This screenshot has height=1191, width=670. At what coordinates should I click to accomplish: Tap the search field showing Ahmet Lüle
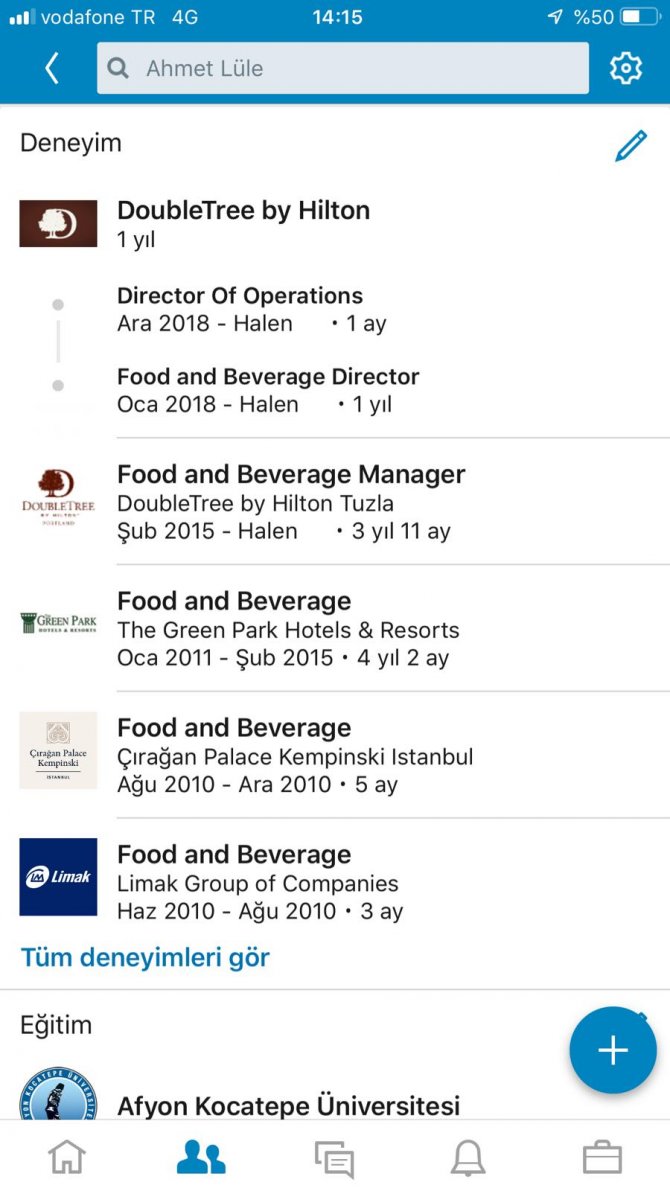coord(342,68)
